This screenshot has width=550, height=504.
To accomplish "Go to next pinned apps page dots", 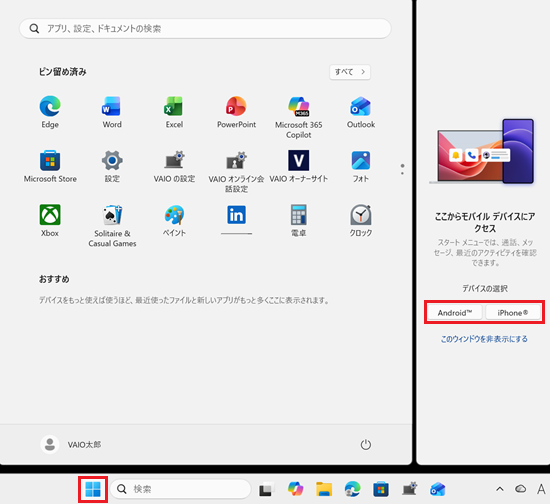I will (x=402, y=169).
